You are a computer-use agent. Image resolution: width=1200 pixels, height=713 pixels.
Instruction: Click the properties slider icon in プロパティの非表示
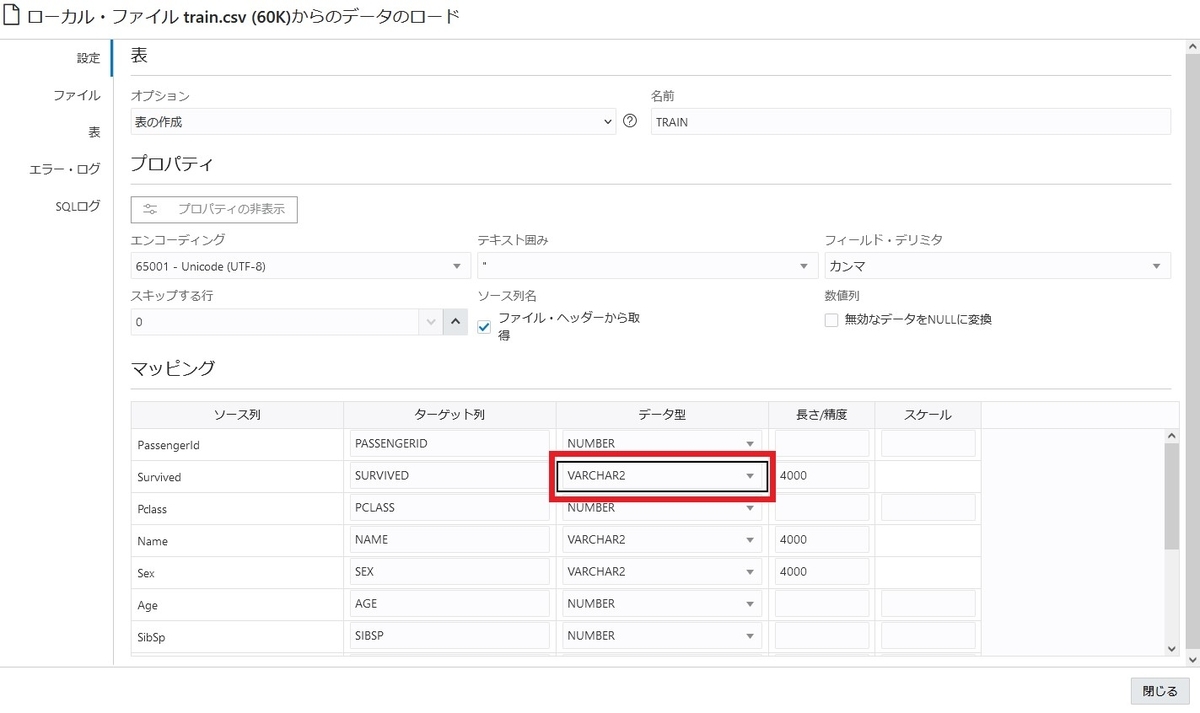coord(151,209)
